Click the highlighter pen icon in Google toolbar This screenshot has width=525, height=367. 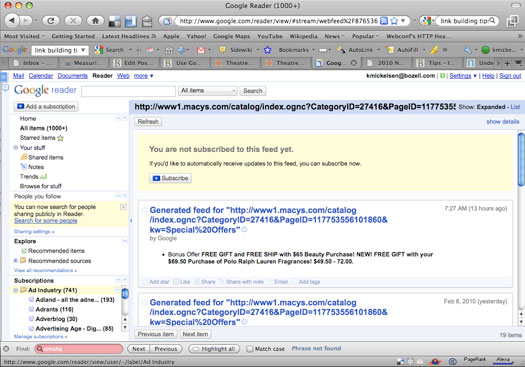(434, 50)
